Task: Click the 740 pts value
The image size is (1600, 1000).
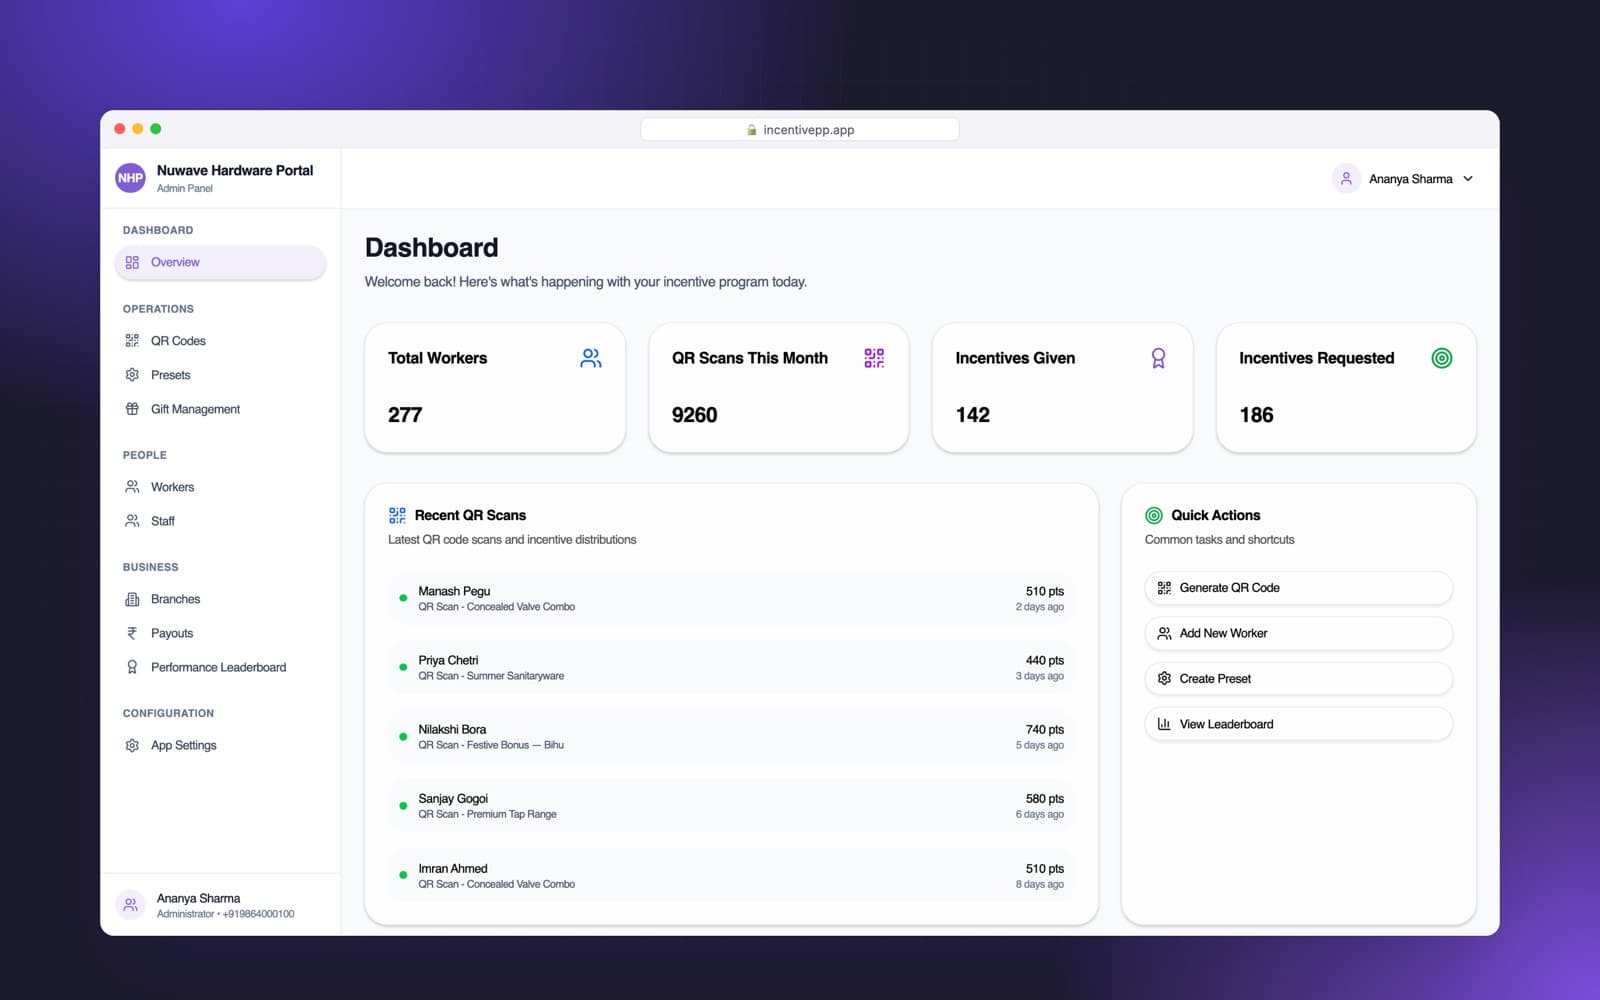Action: 1045,730
